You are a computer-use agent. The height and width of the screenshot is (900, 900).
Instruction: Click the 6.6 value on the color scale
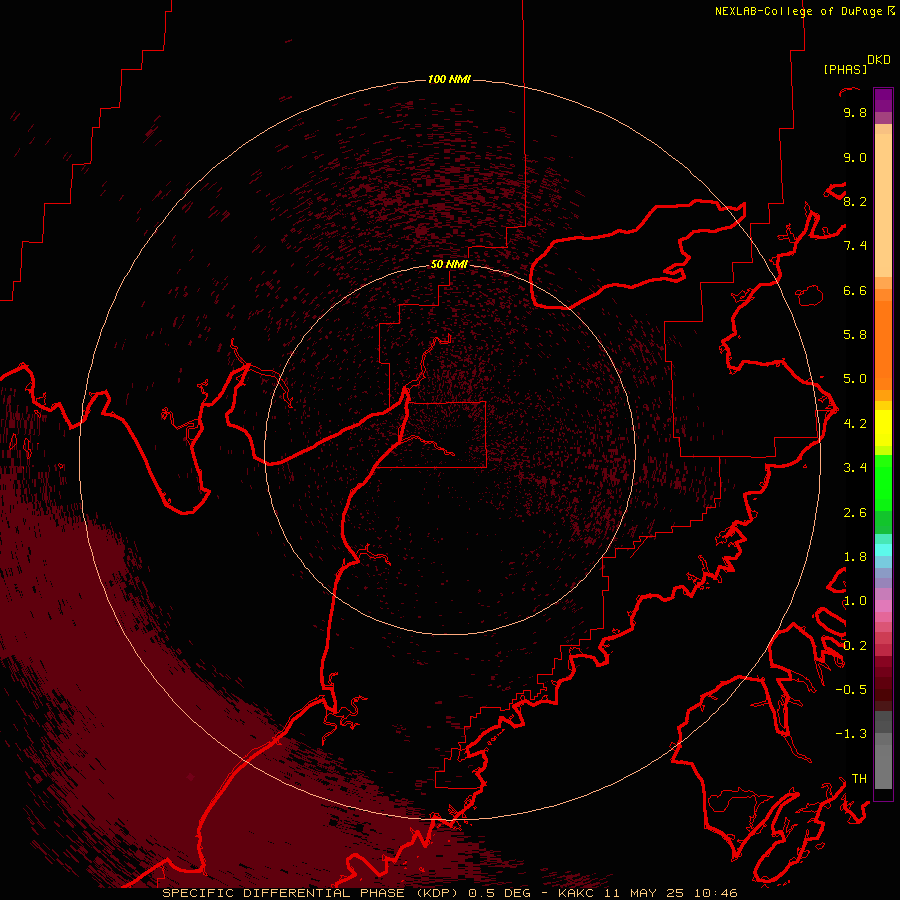pos(855,290)
